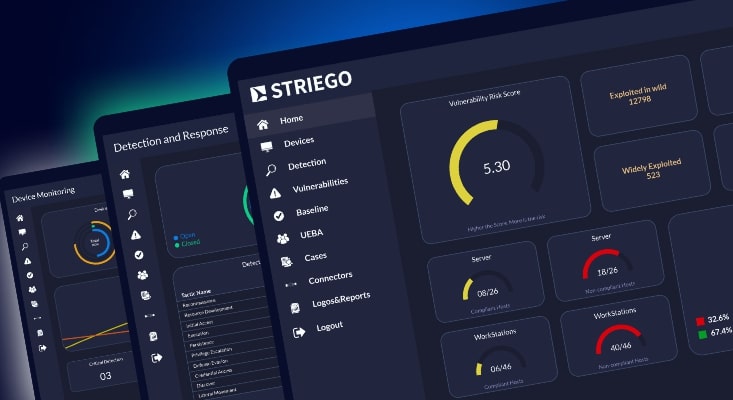Select the Persistence row
Screen dimensions: 733x400
pos(230,340)
